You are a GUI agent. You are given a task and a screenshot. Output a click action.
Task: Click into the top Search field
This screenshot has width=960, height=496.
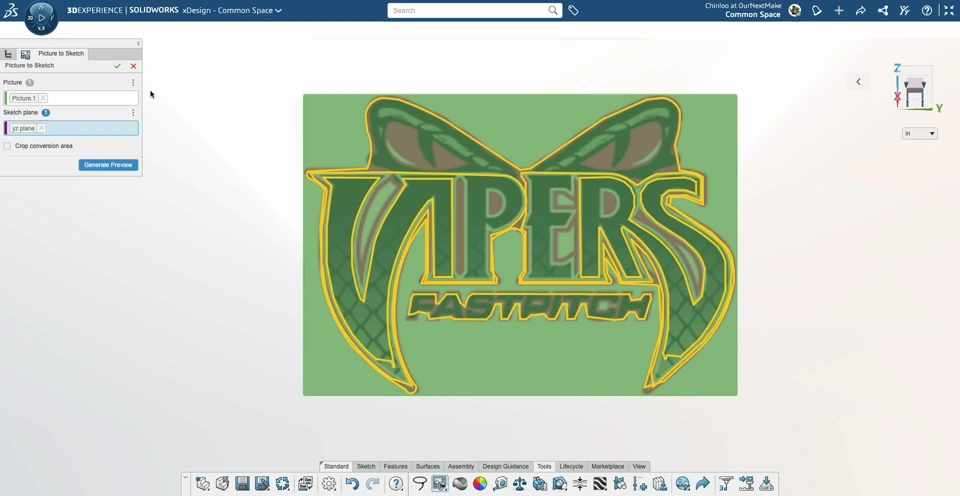click(468, 10)
